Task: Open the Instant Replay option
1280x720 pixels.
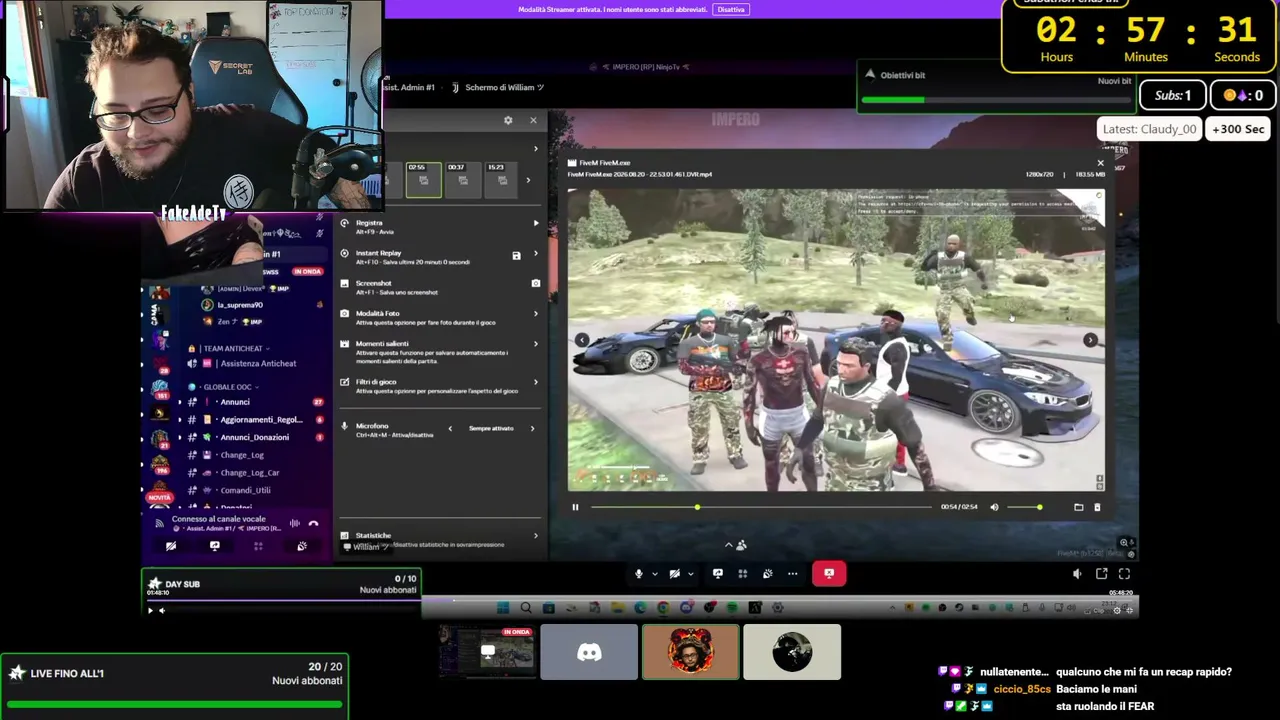Action: tap(439, 257)
